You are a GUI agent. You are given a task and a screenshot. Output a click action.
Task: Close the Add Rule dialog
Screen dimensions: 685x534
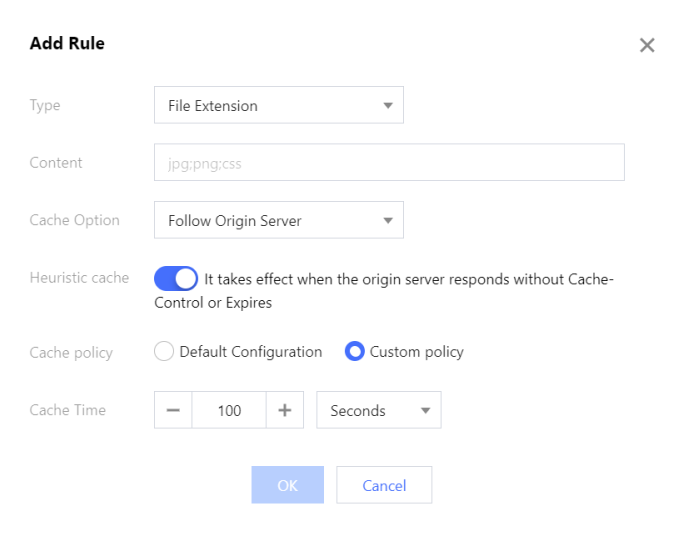647,45
